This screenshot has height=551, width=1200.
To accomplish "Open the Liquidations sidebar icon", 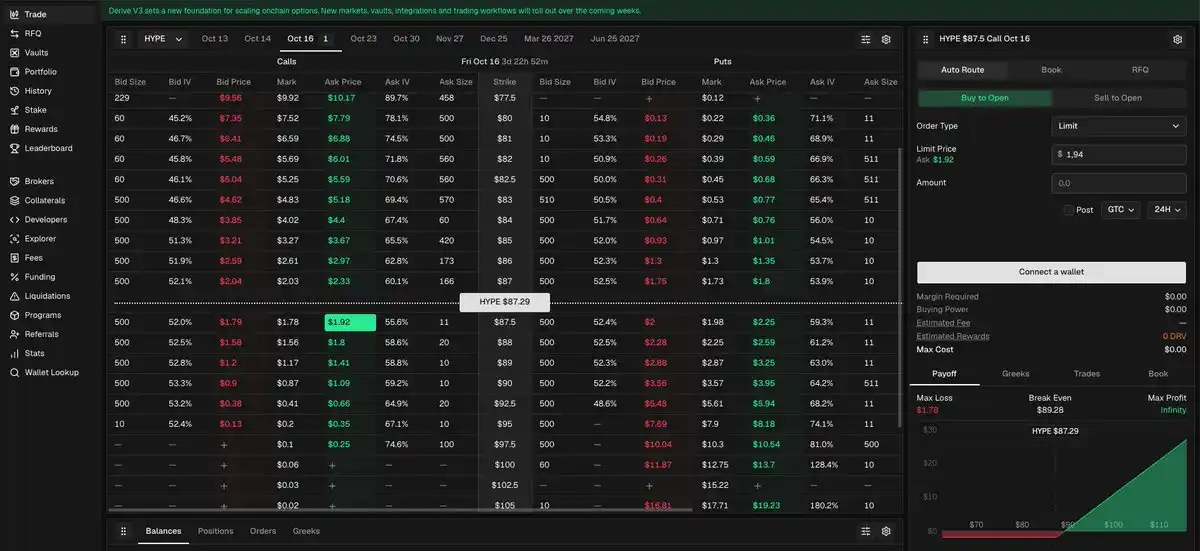I will point(14,296).
